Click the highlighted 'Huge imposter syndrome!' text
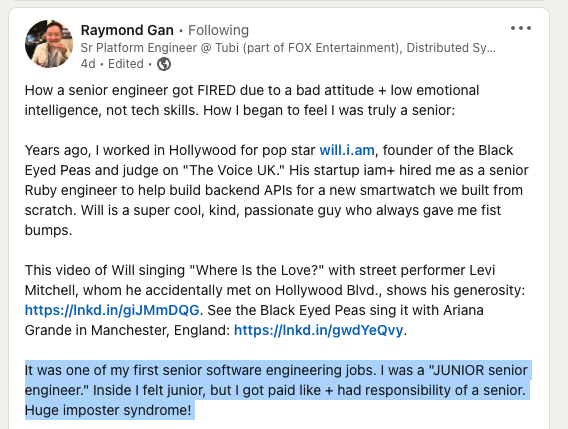The height and width of the screenshot is (429, 568). (108, 410)
